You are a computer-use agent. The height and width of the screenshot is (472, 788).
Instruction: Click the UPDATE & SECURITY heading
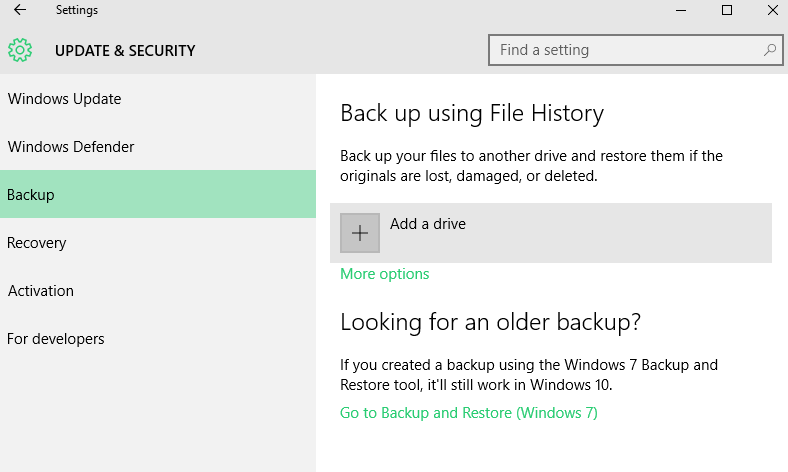pyautogui.click(x=125, y=51)
